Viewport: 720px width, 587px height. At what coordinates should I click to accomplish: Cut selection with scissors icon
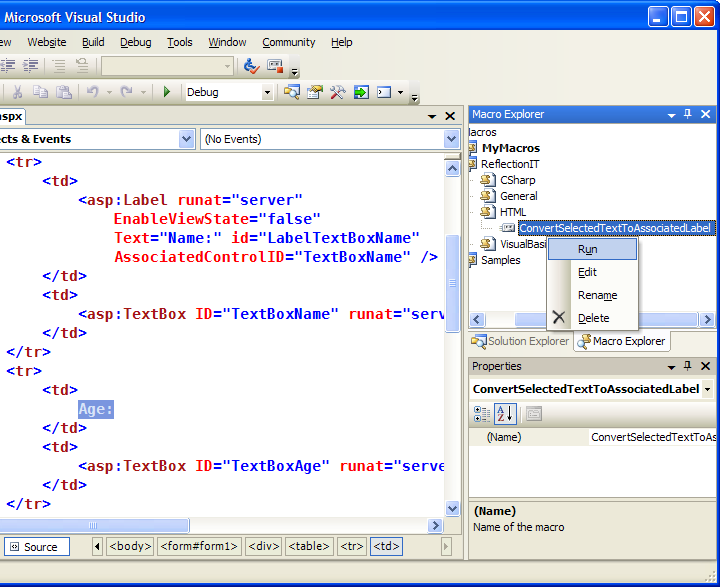pyautogui.click(x=17, y=92)
